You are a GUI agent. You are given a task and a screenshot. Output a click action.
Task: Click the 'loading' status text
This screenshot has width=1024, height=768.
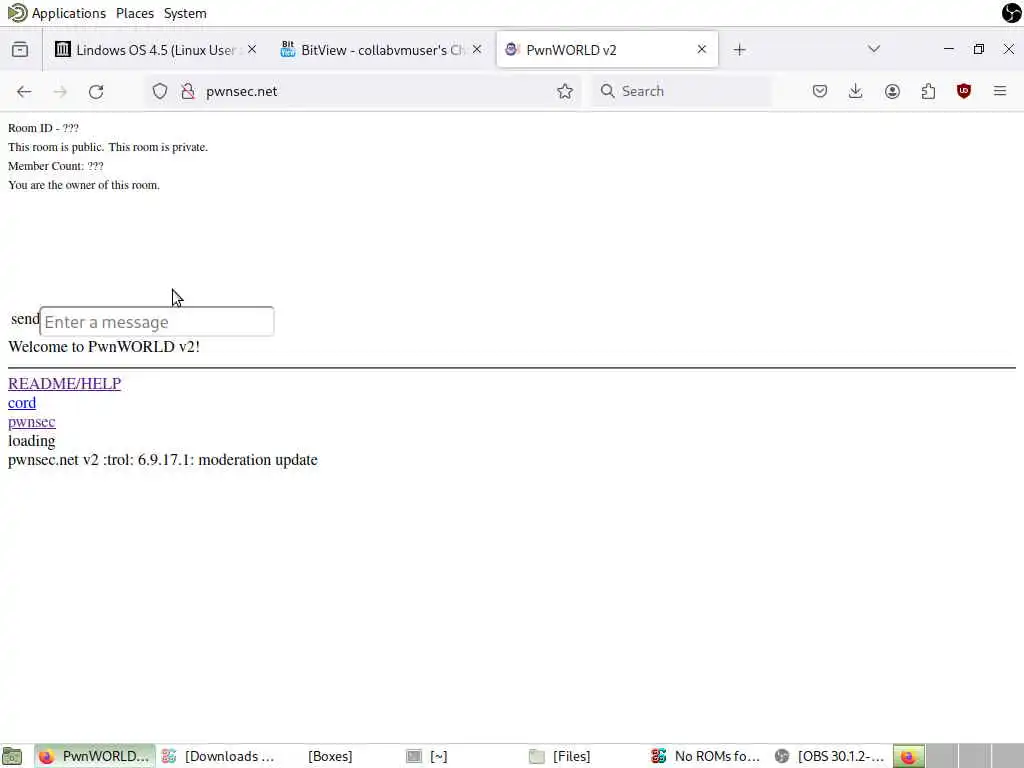tap(31, 441)
